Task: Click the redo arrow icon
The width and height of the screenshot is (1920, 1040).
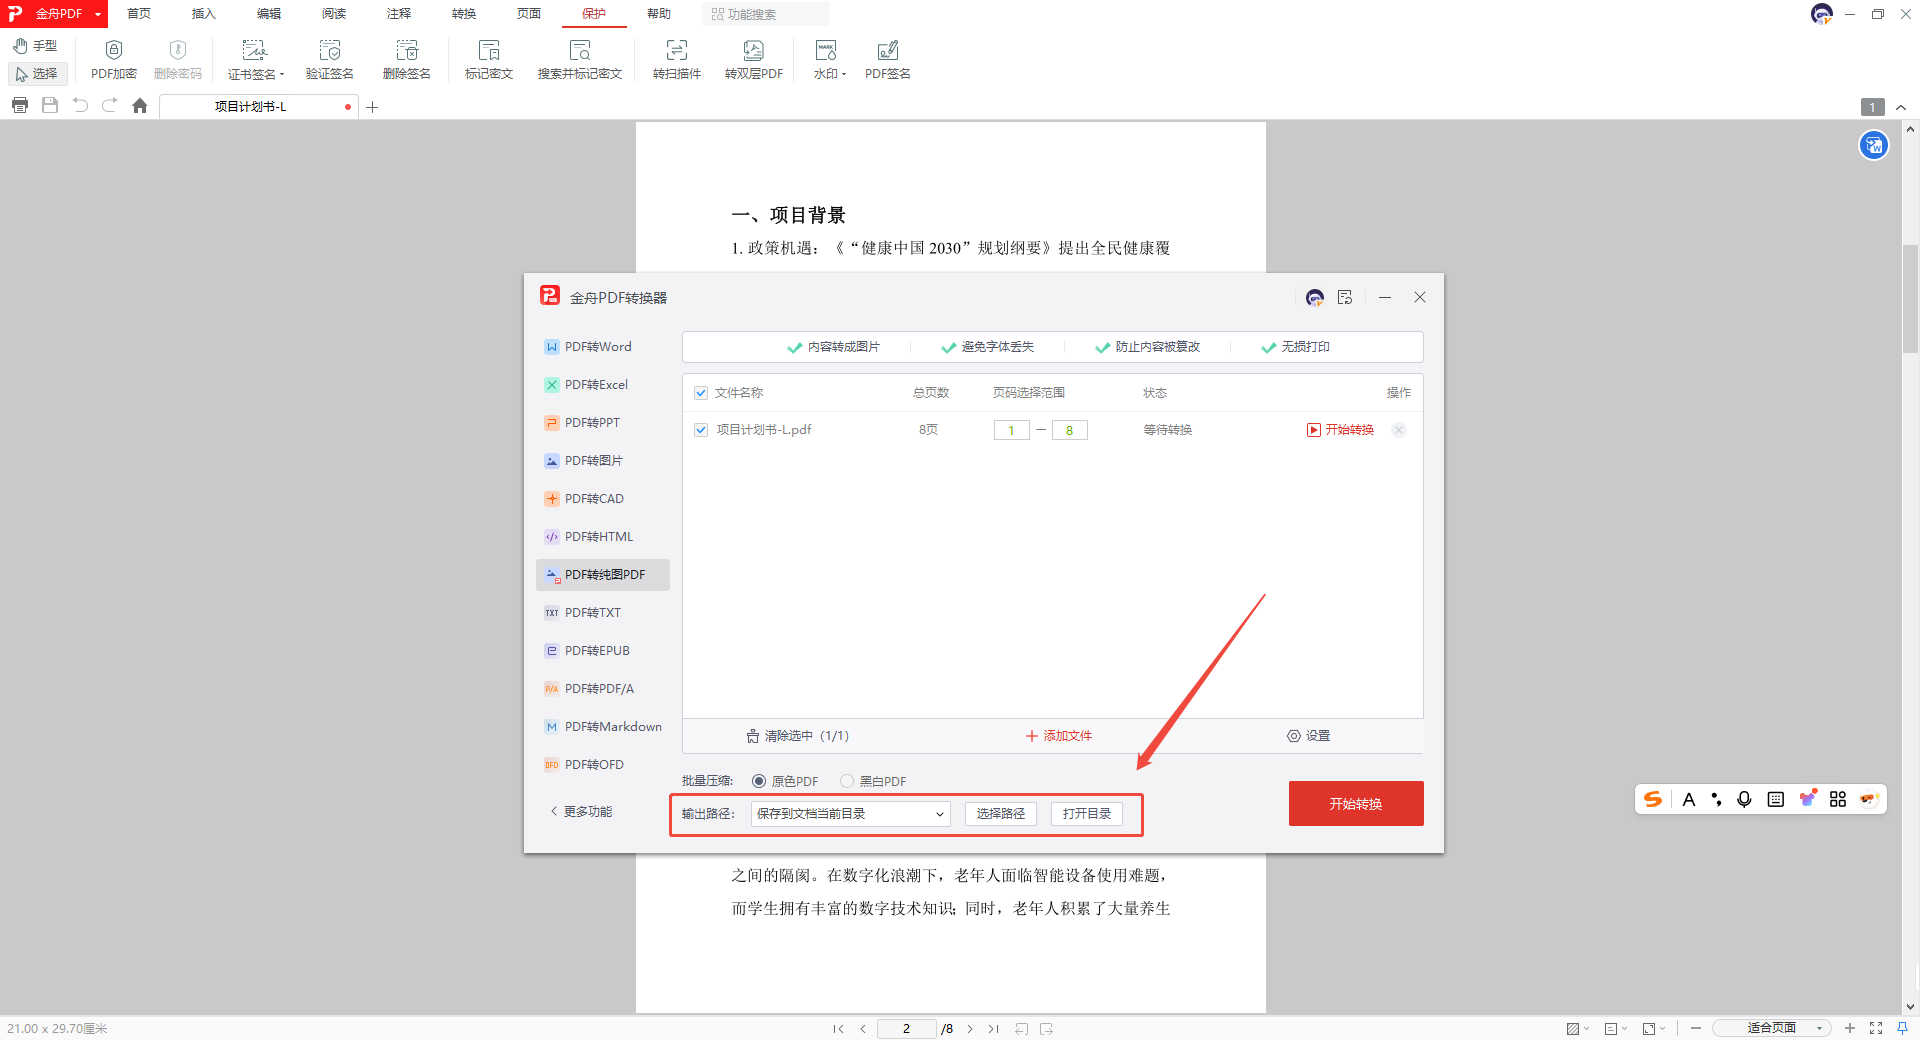Action: tap(110, 106)
